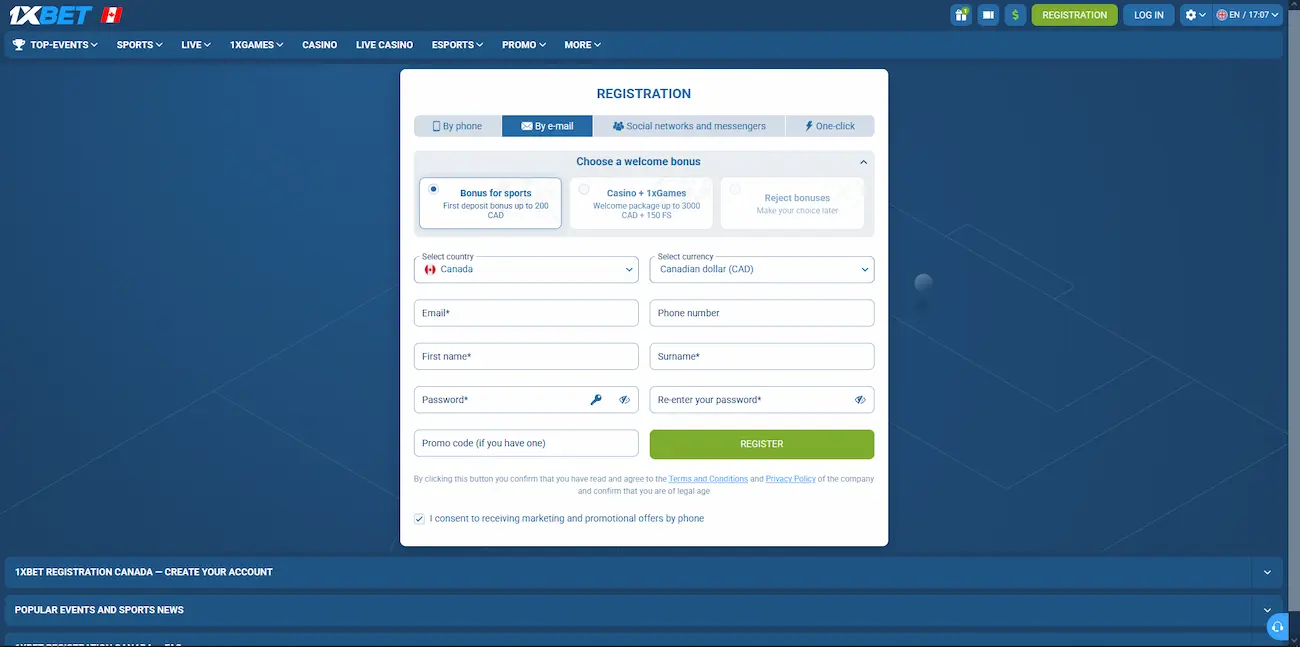This screenshot has height=647, width=1300.
Task: Click the Surname field
Action: (x=762, y=356)
